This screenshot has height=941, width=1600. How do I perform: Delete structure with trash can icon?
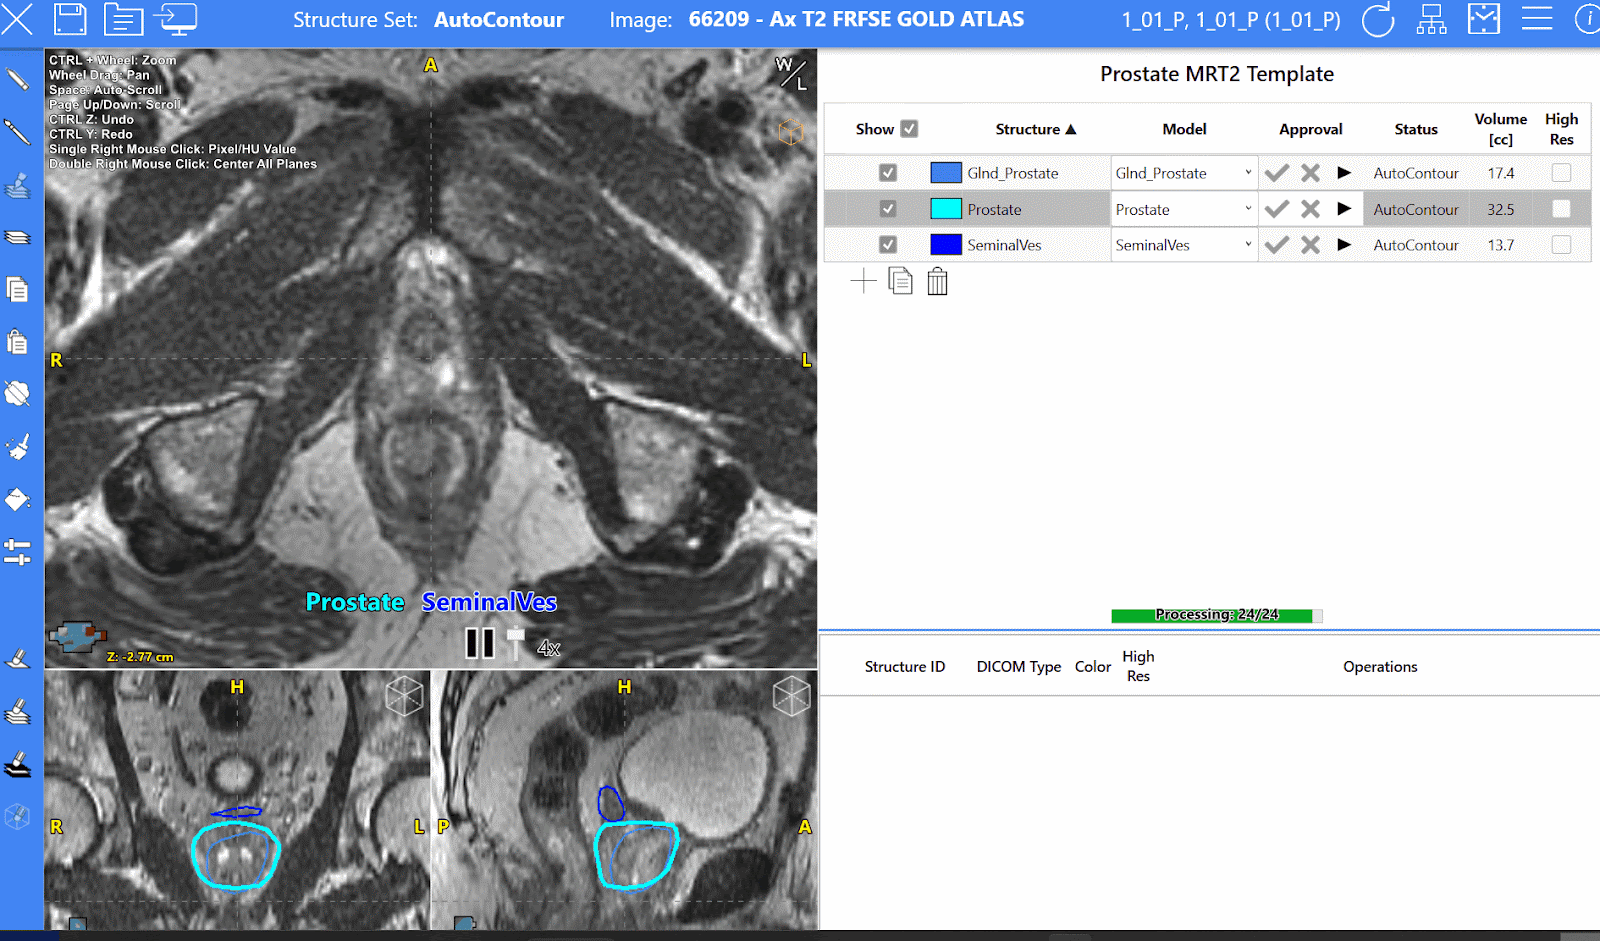click(937, 282)
